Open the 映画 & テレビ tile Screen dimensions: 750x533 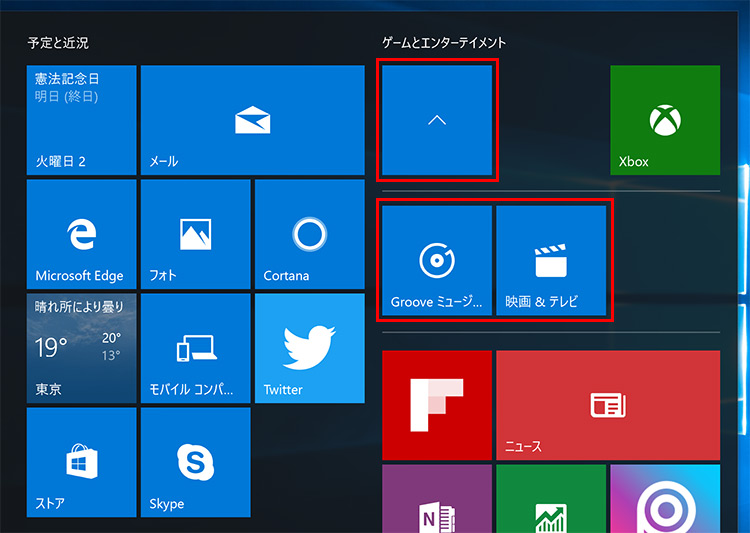[551, 260]
